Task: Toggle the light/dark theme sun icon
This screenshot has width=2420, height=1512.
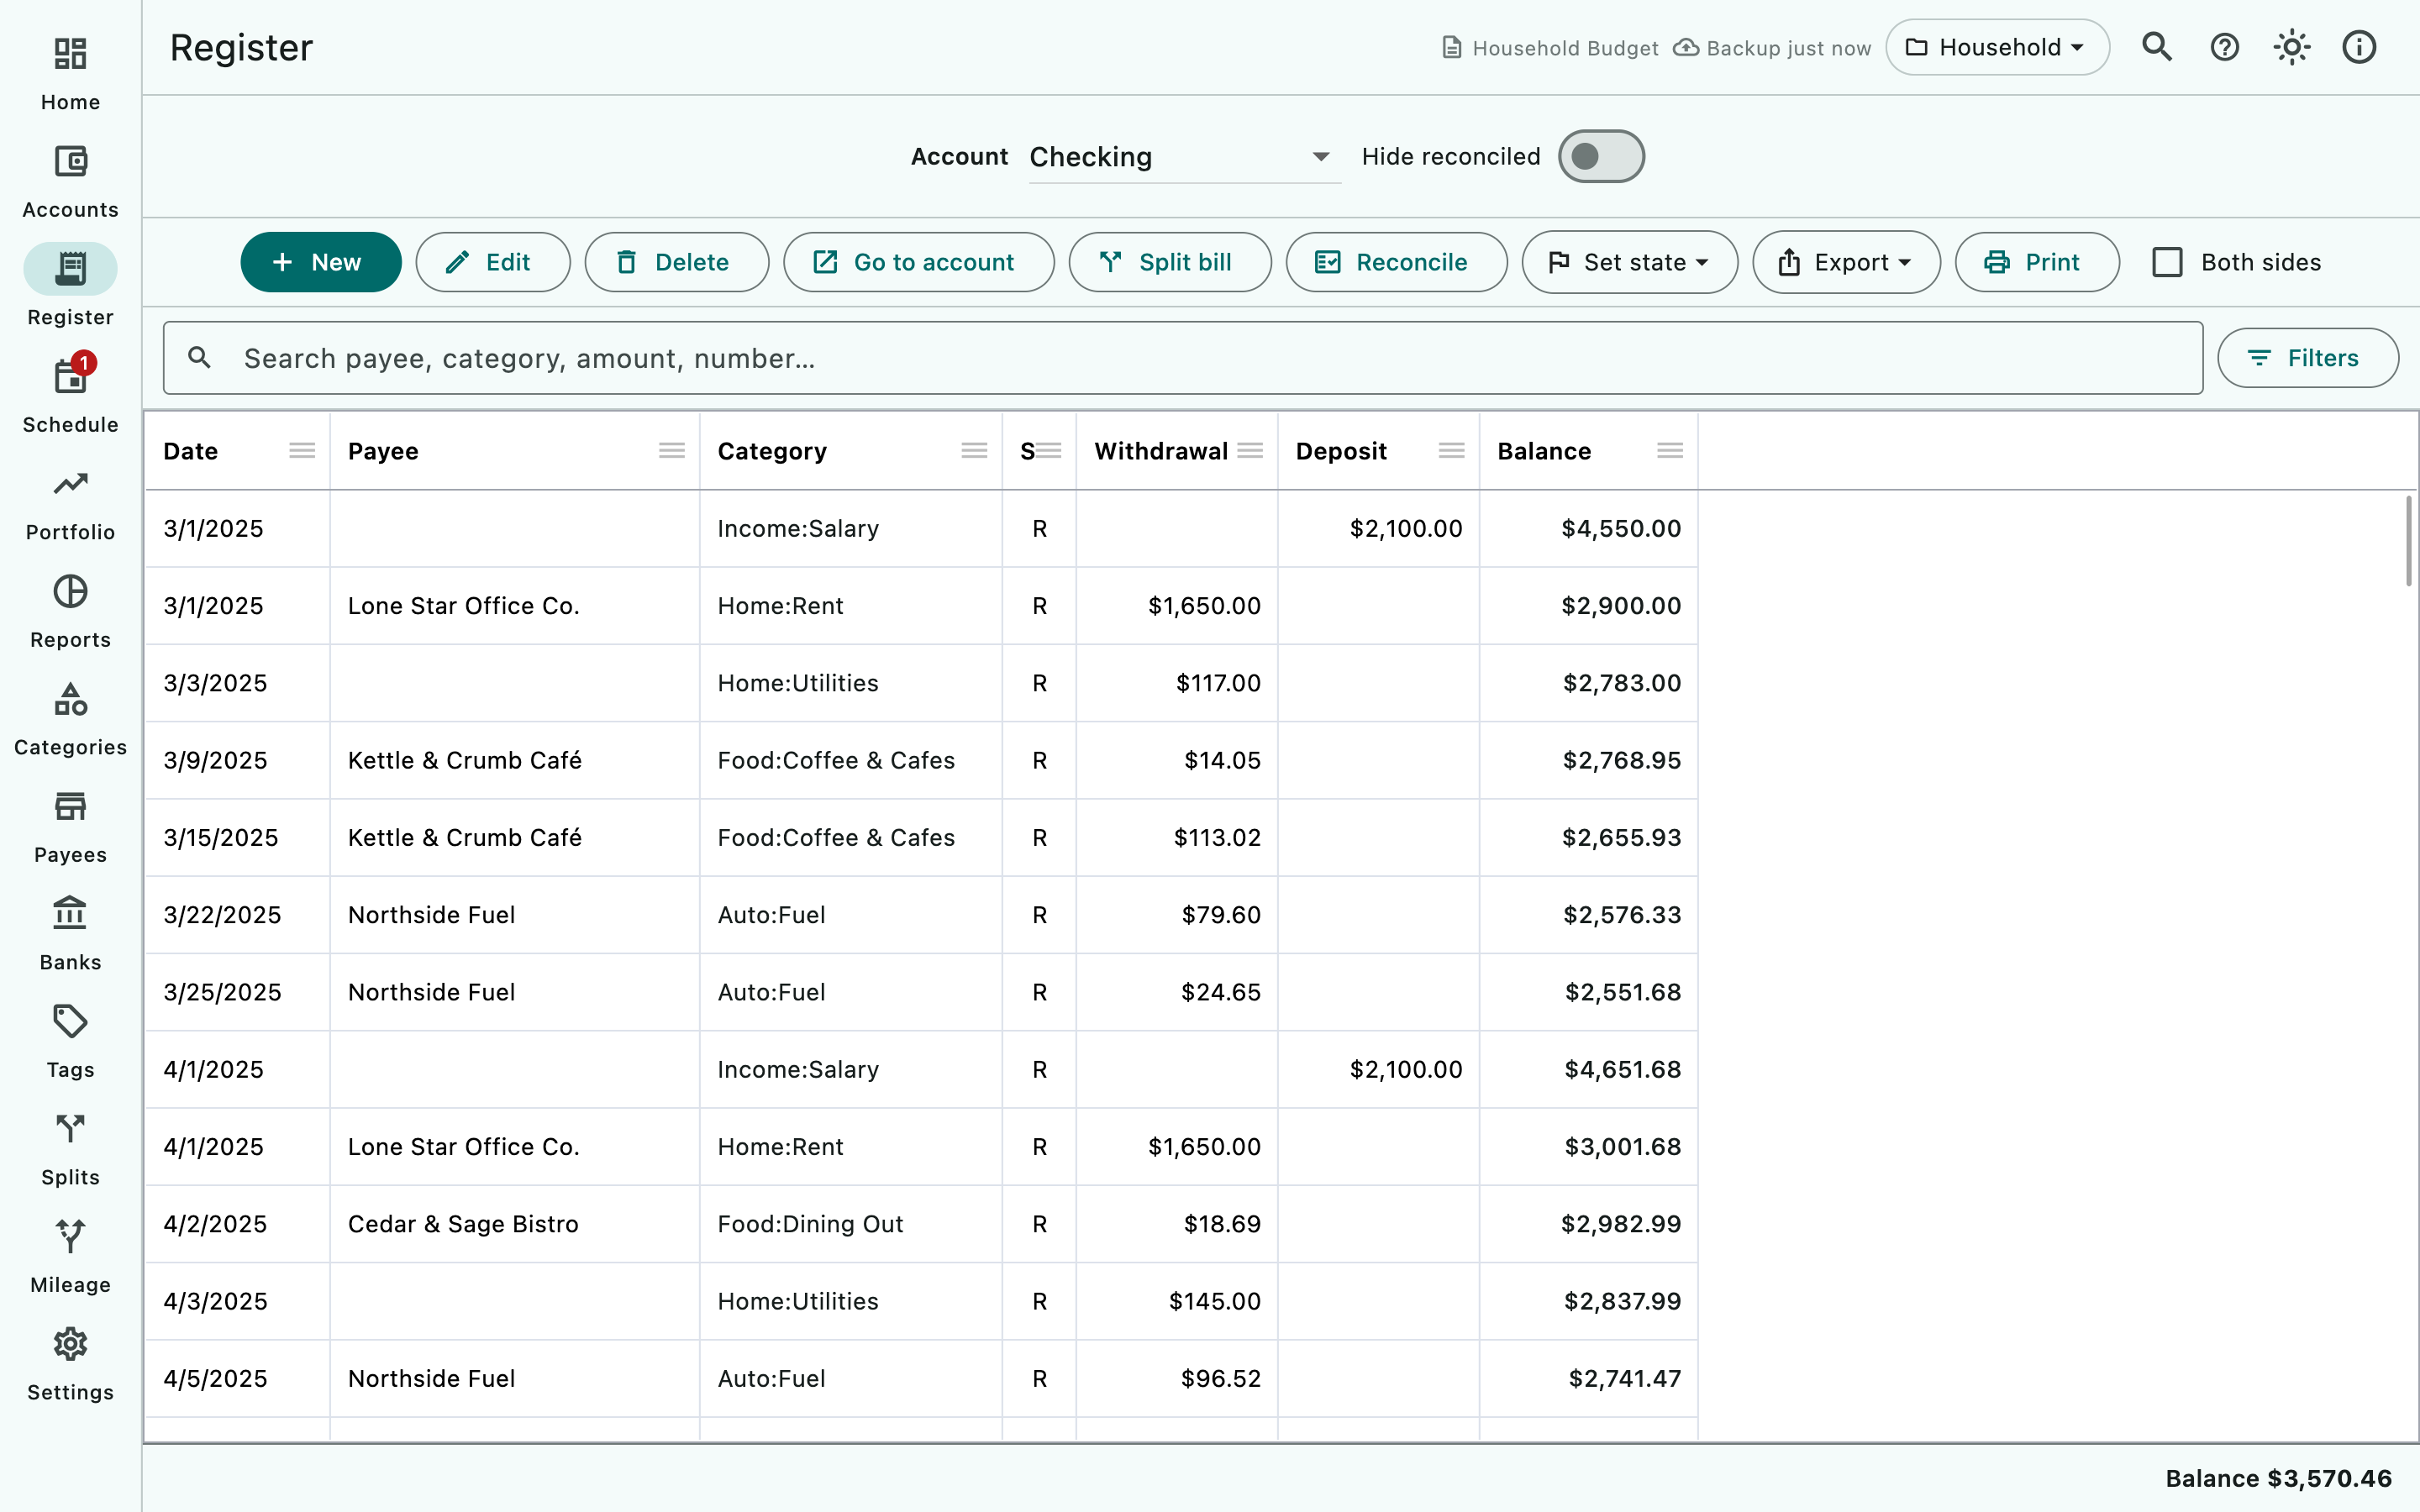Action: click(x=2291, y=47)
